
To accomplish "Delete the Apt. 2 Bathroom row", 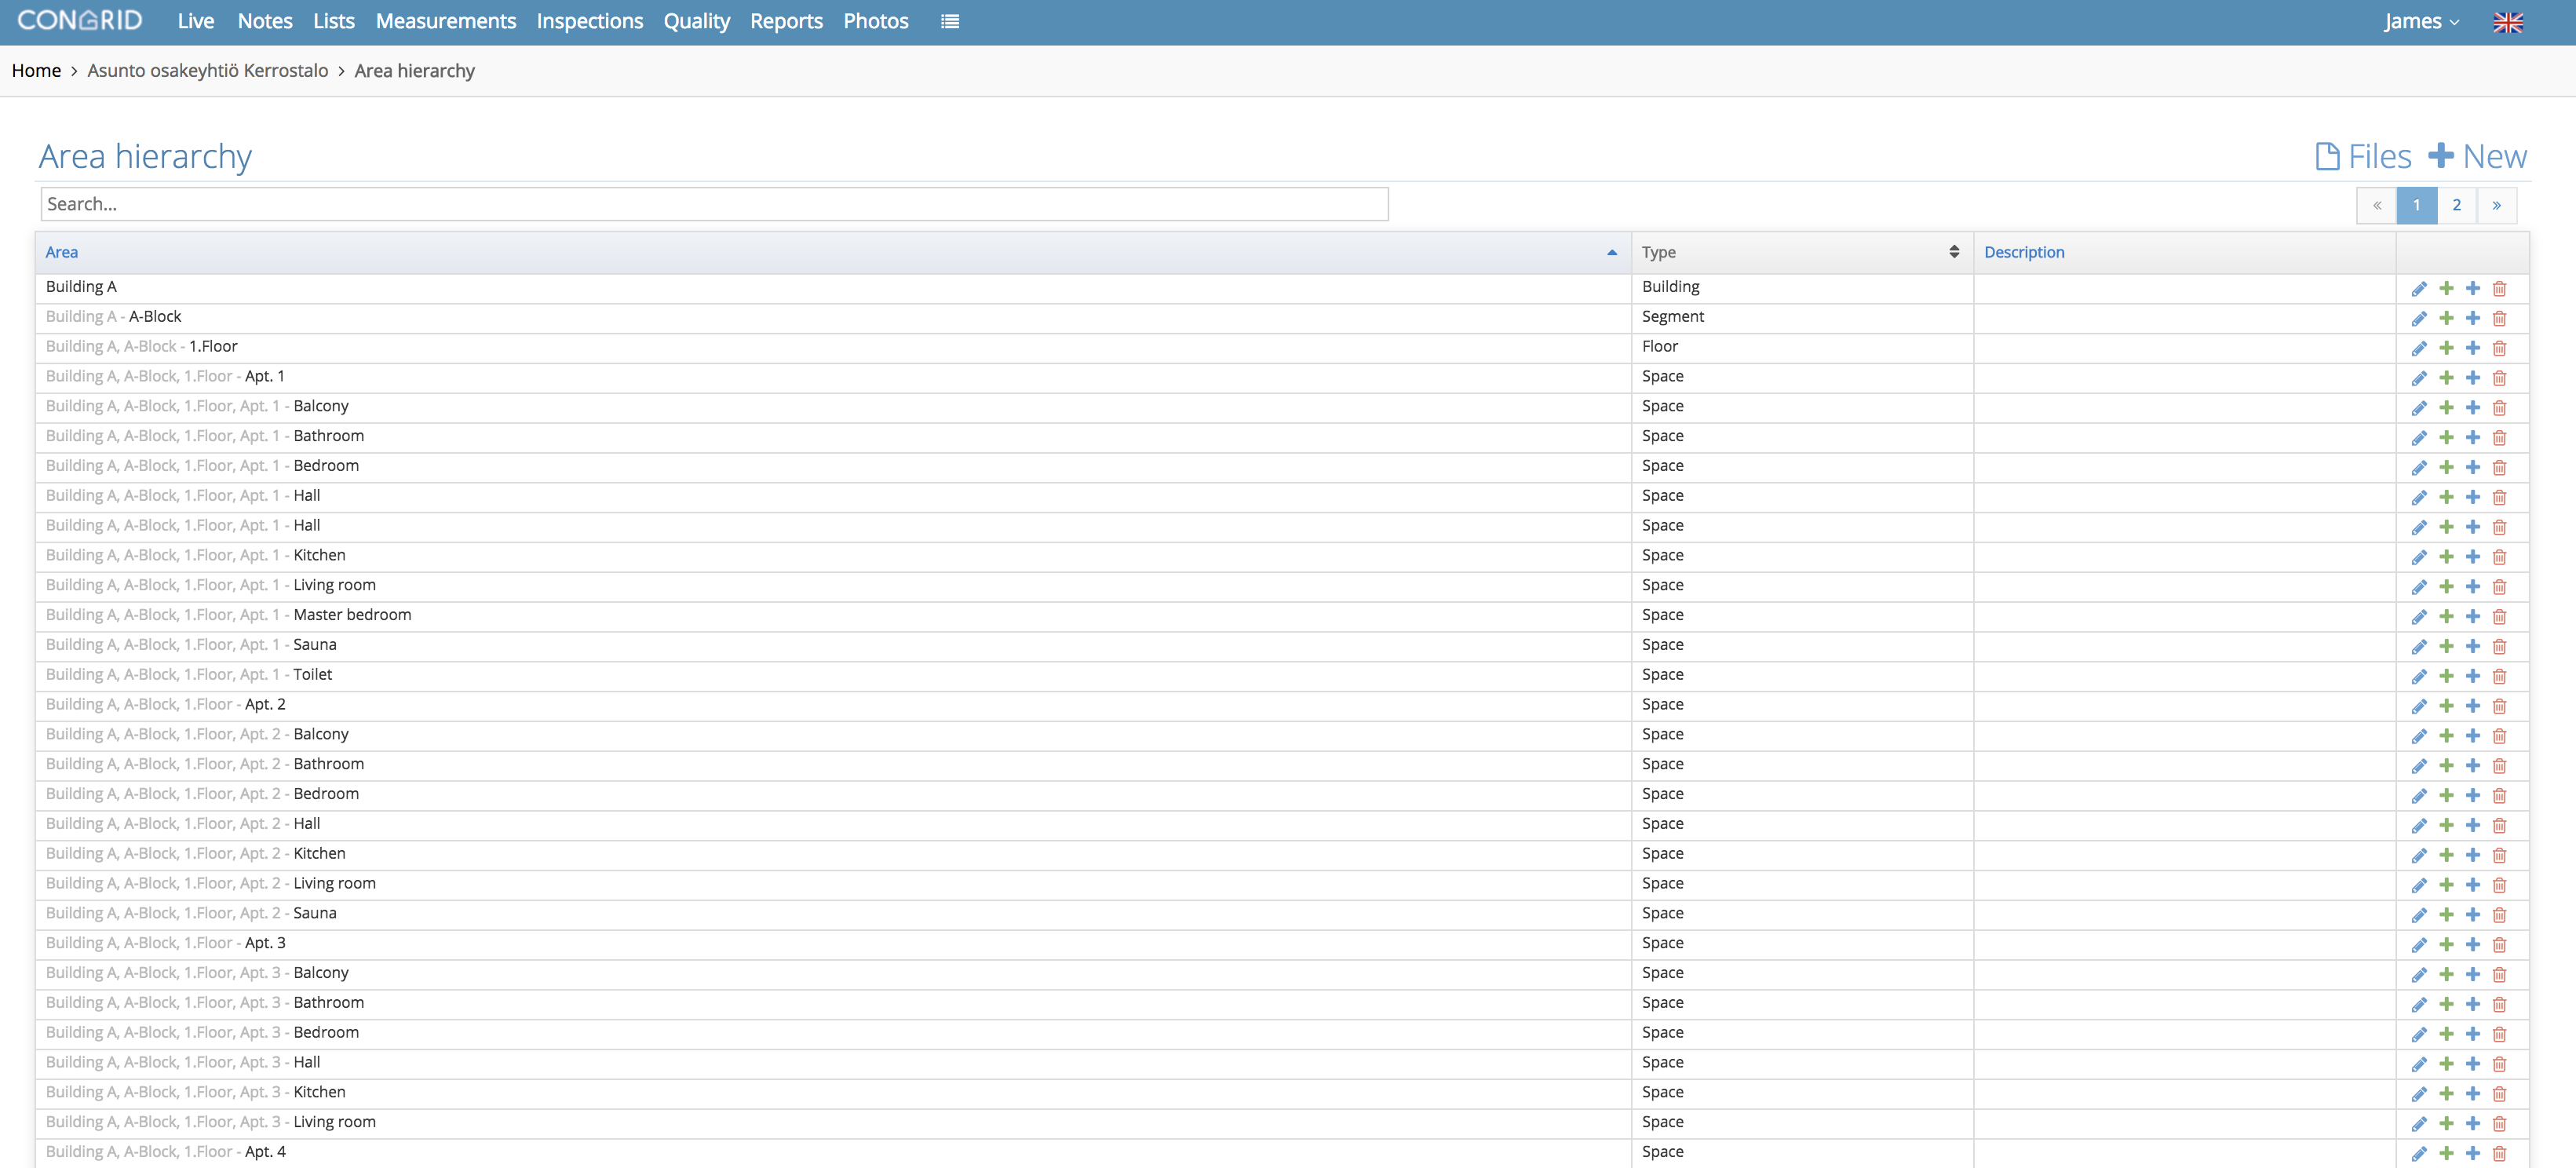I will (2499, 766).
